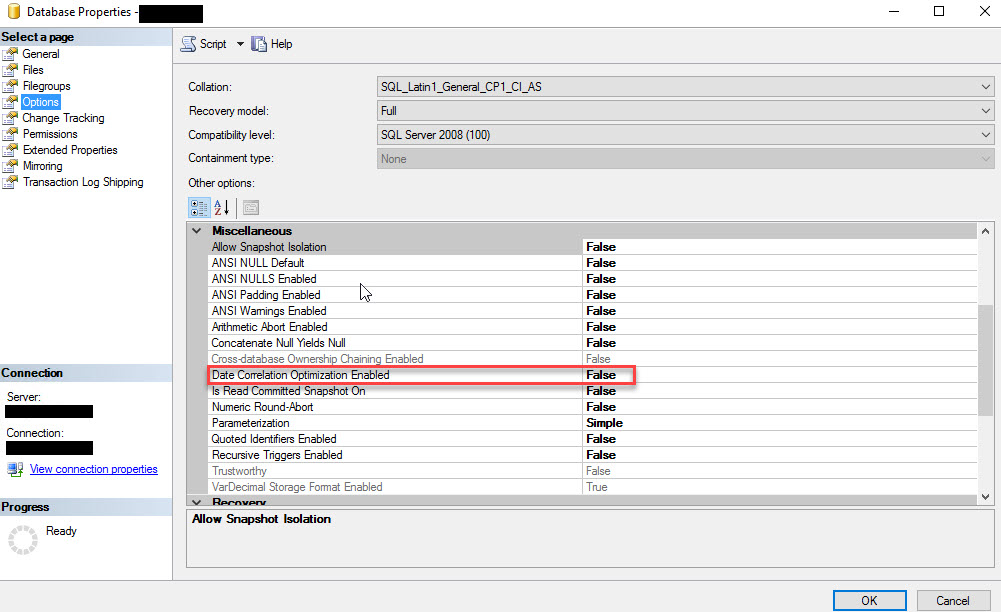Open the Collation dropdown
This screenshot has width=1001, height=612.
(685, 87)
